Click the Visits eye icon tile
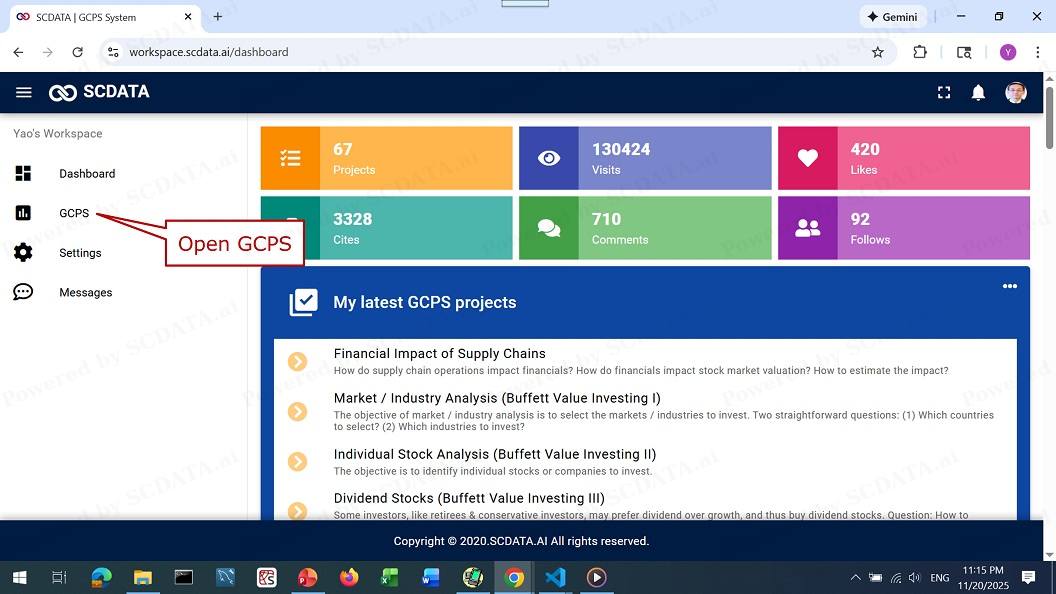The width and height of the screenshot is (1056, 594). coord(549,158)
